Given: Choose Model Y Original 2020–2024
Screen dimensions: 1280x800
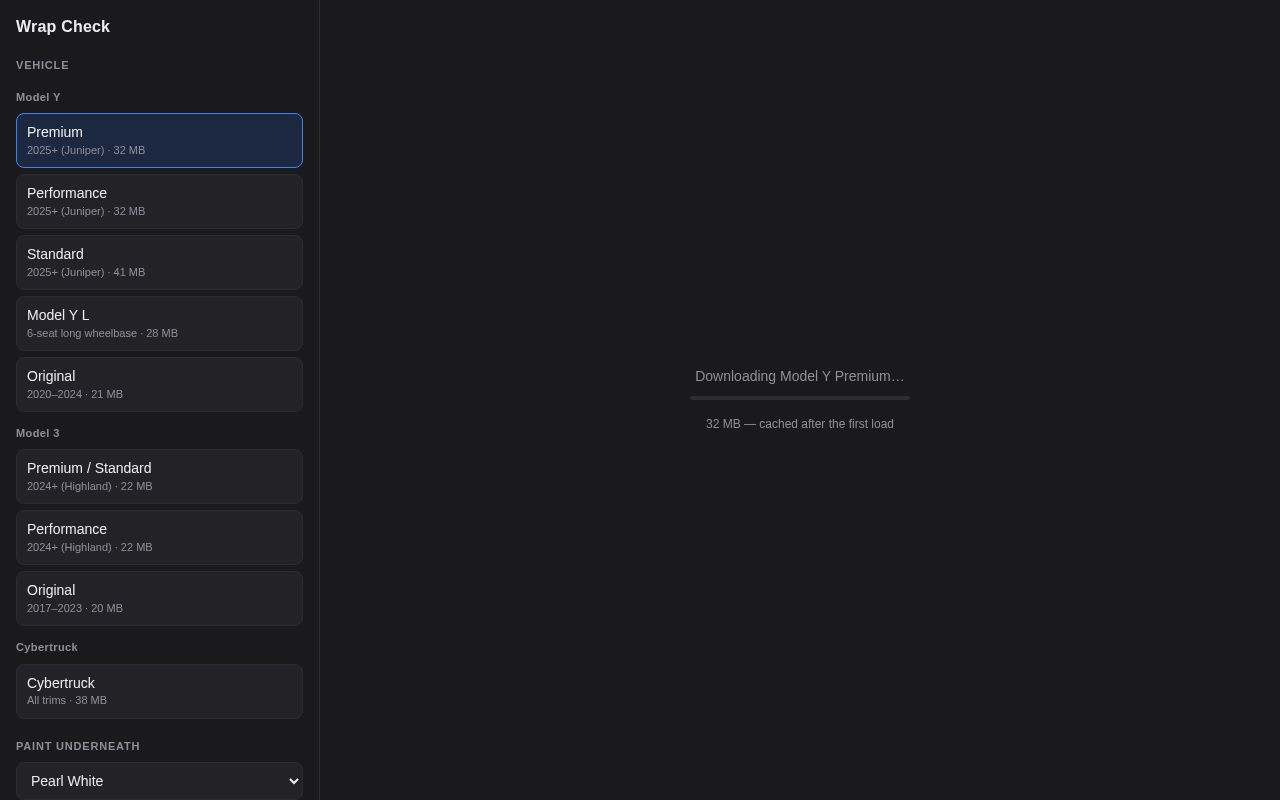Looking at the screenshot, I should 159,384.
